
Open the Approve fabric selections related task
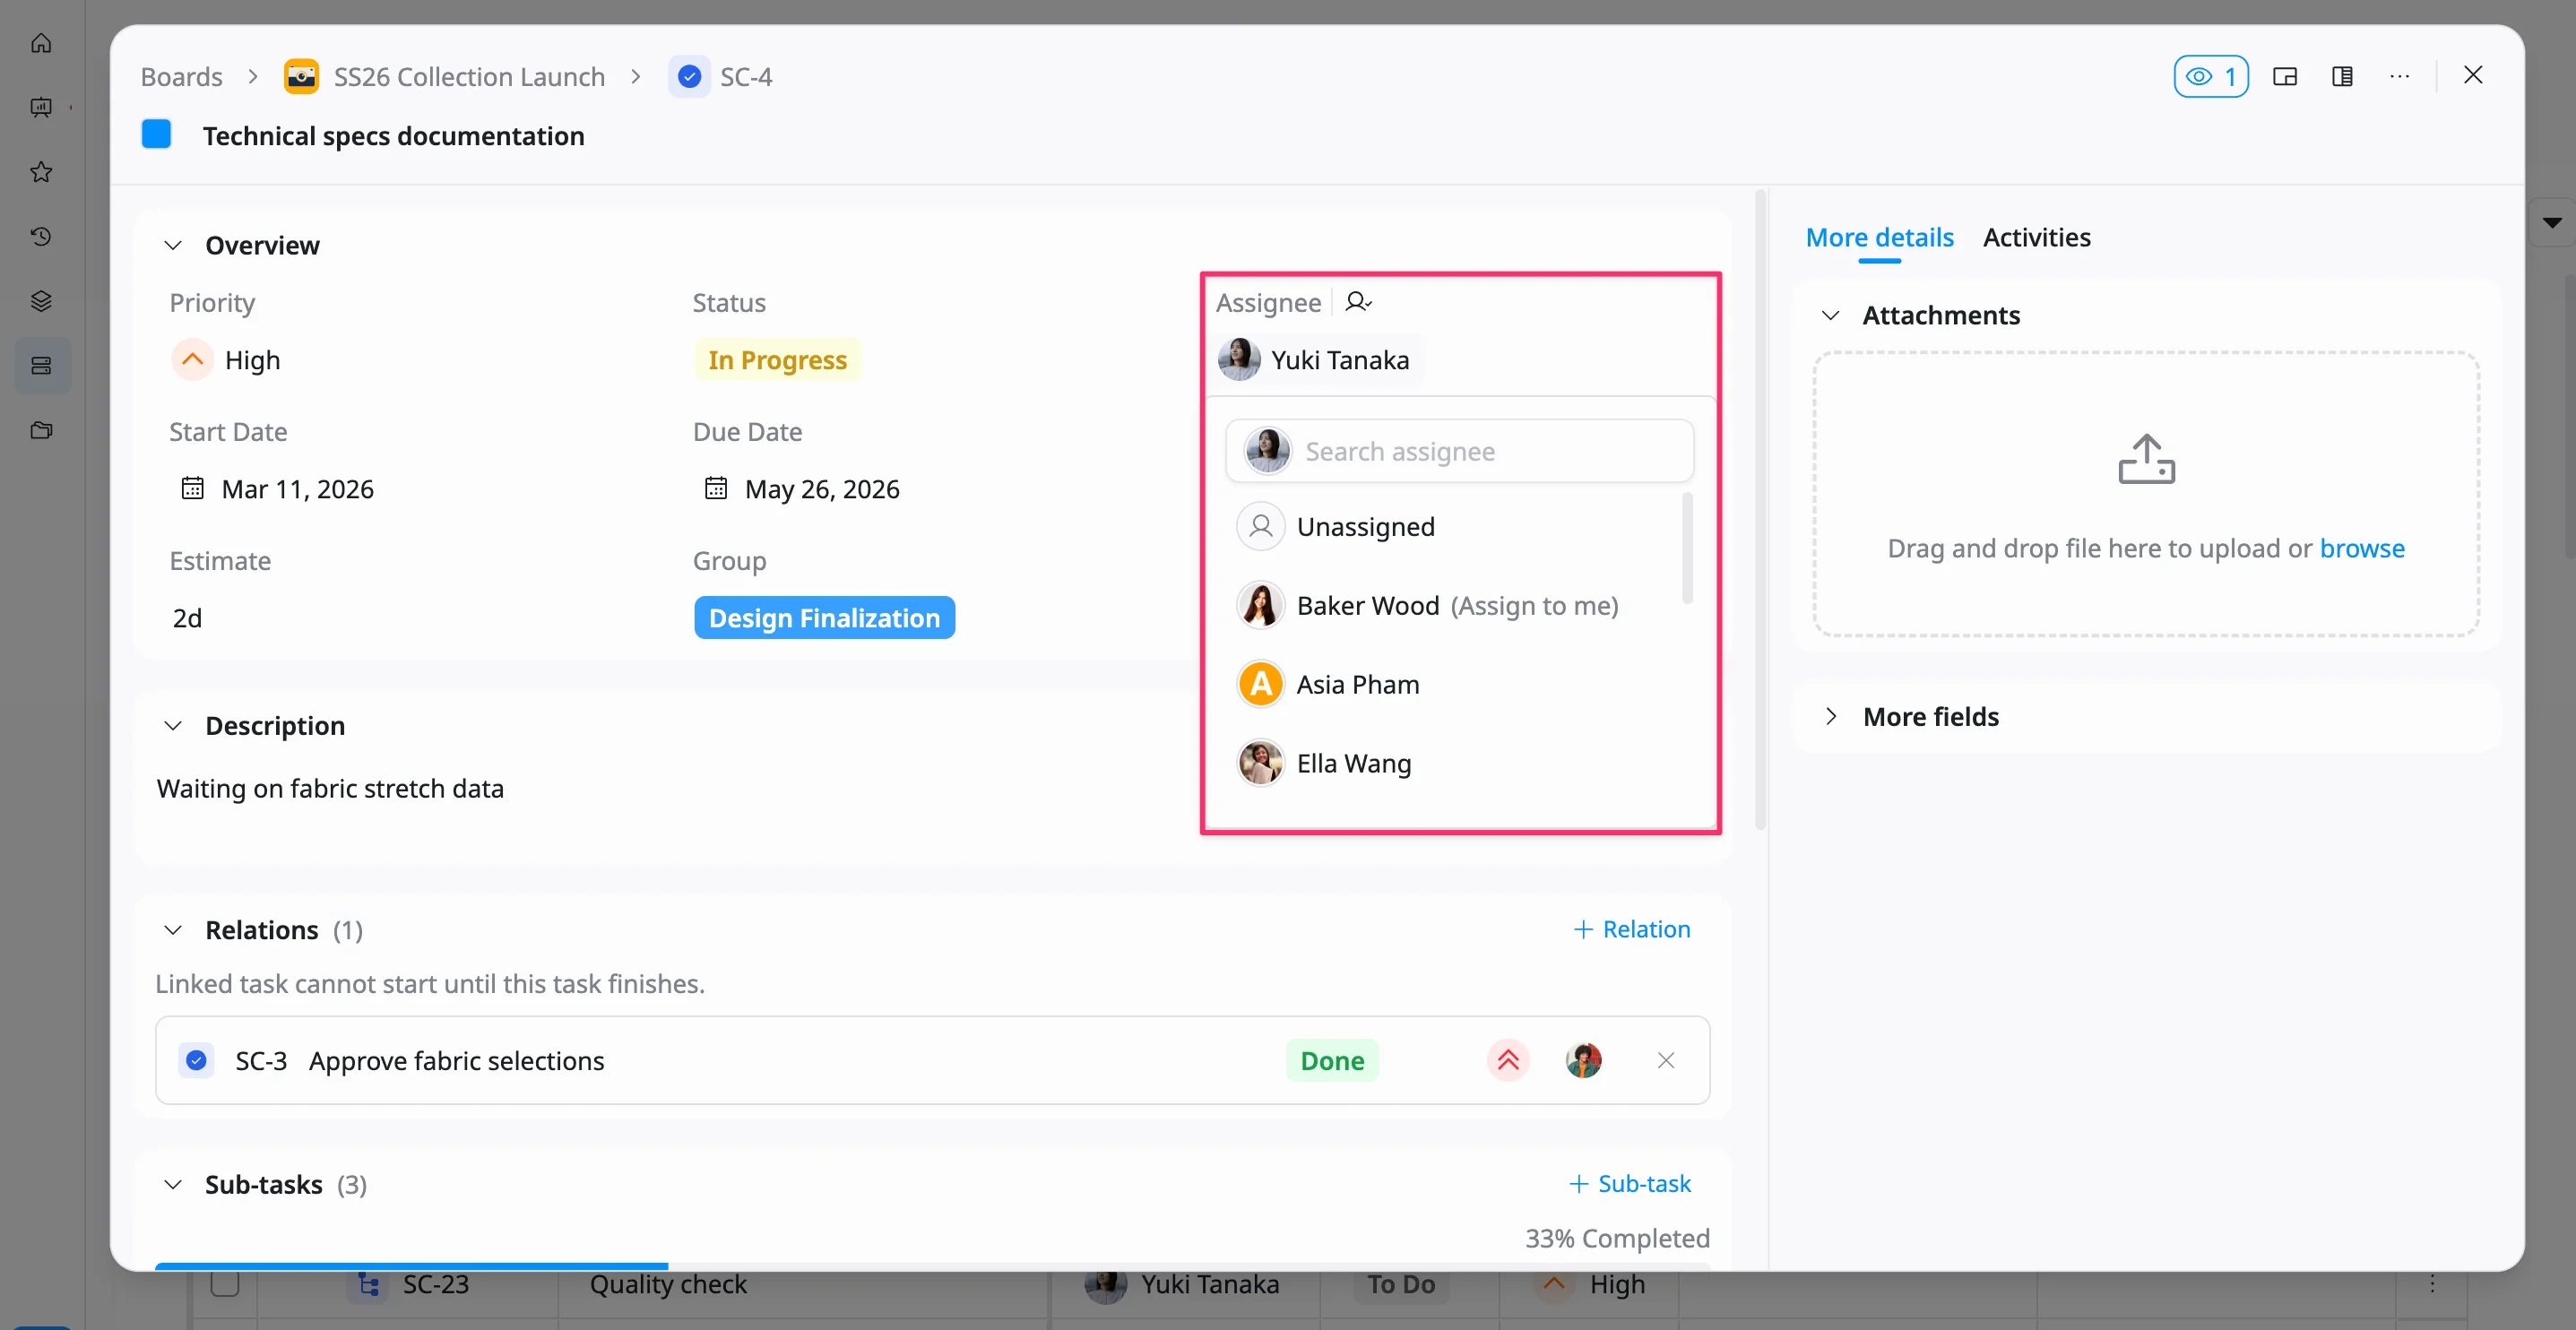(x=456, y=1060)
